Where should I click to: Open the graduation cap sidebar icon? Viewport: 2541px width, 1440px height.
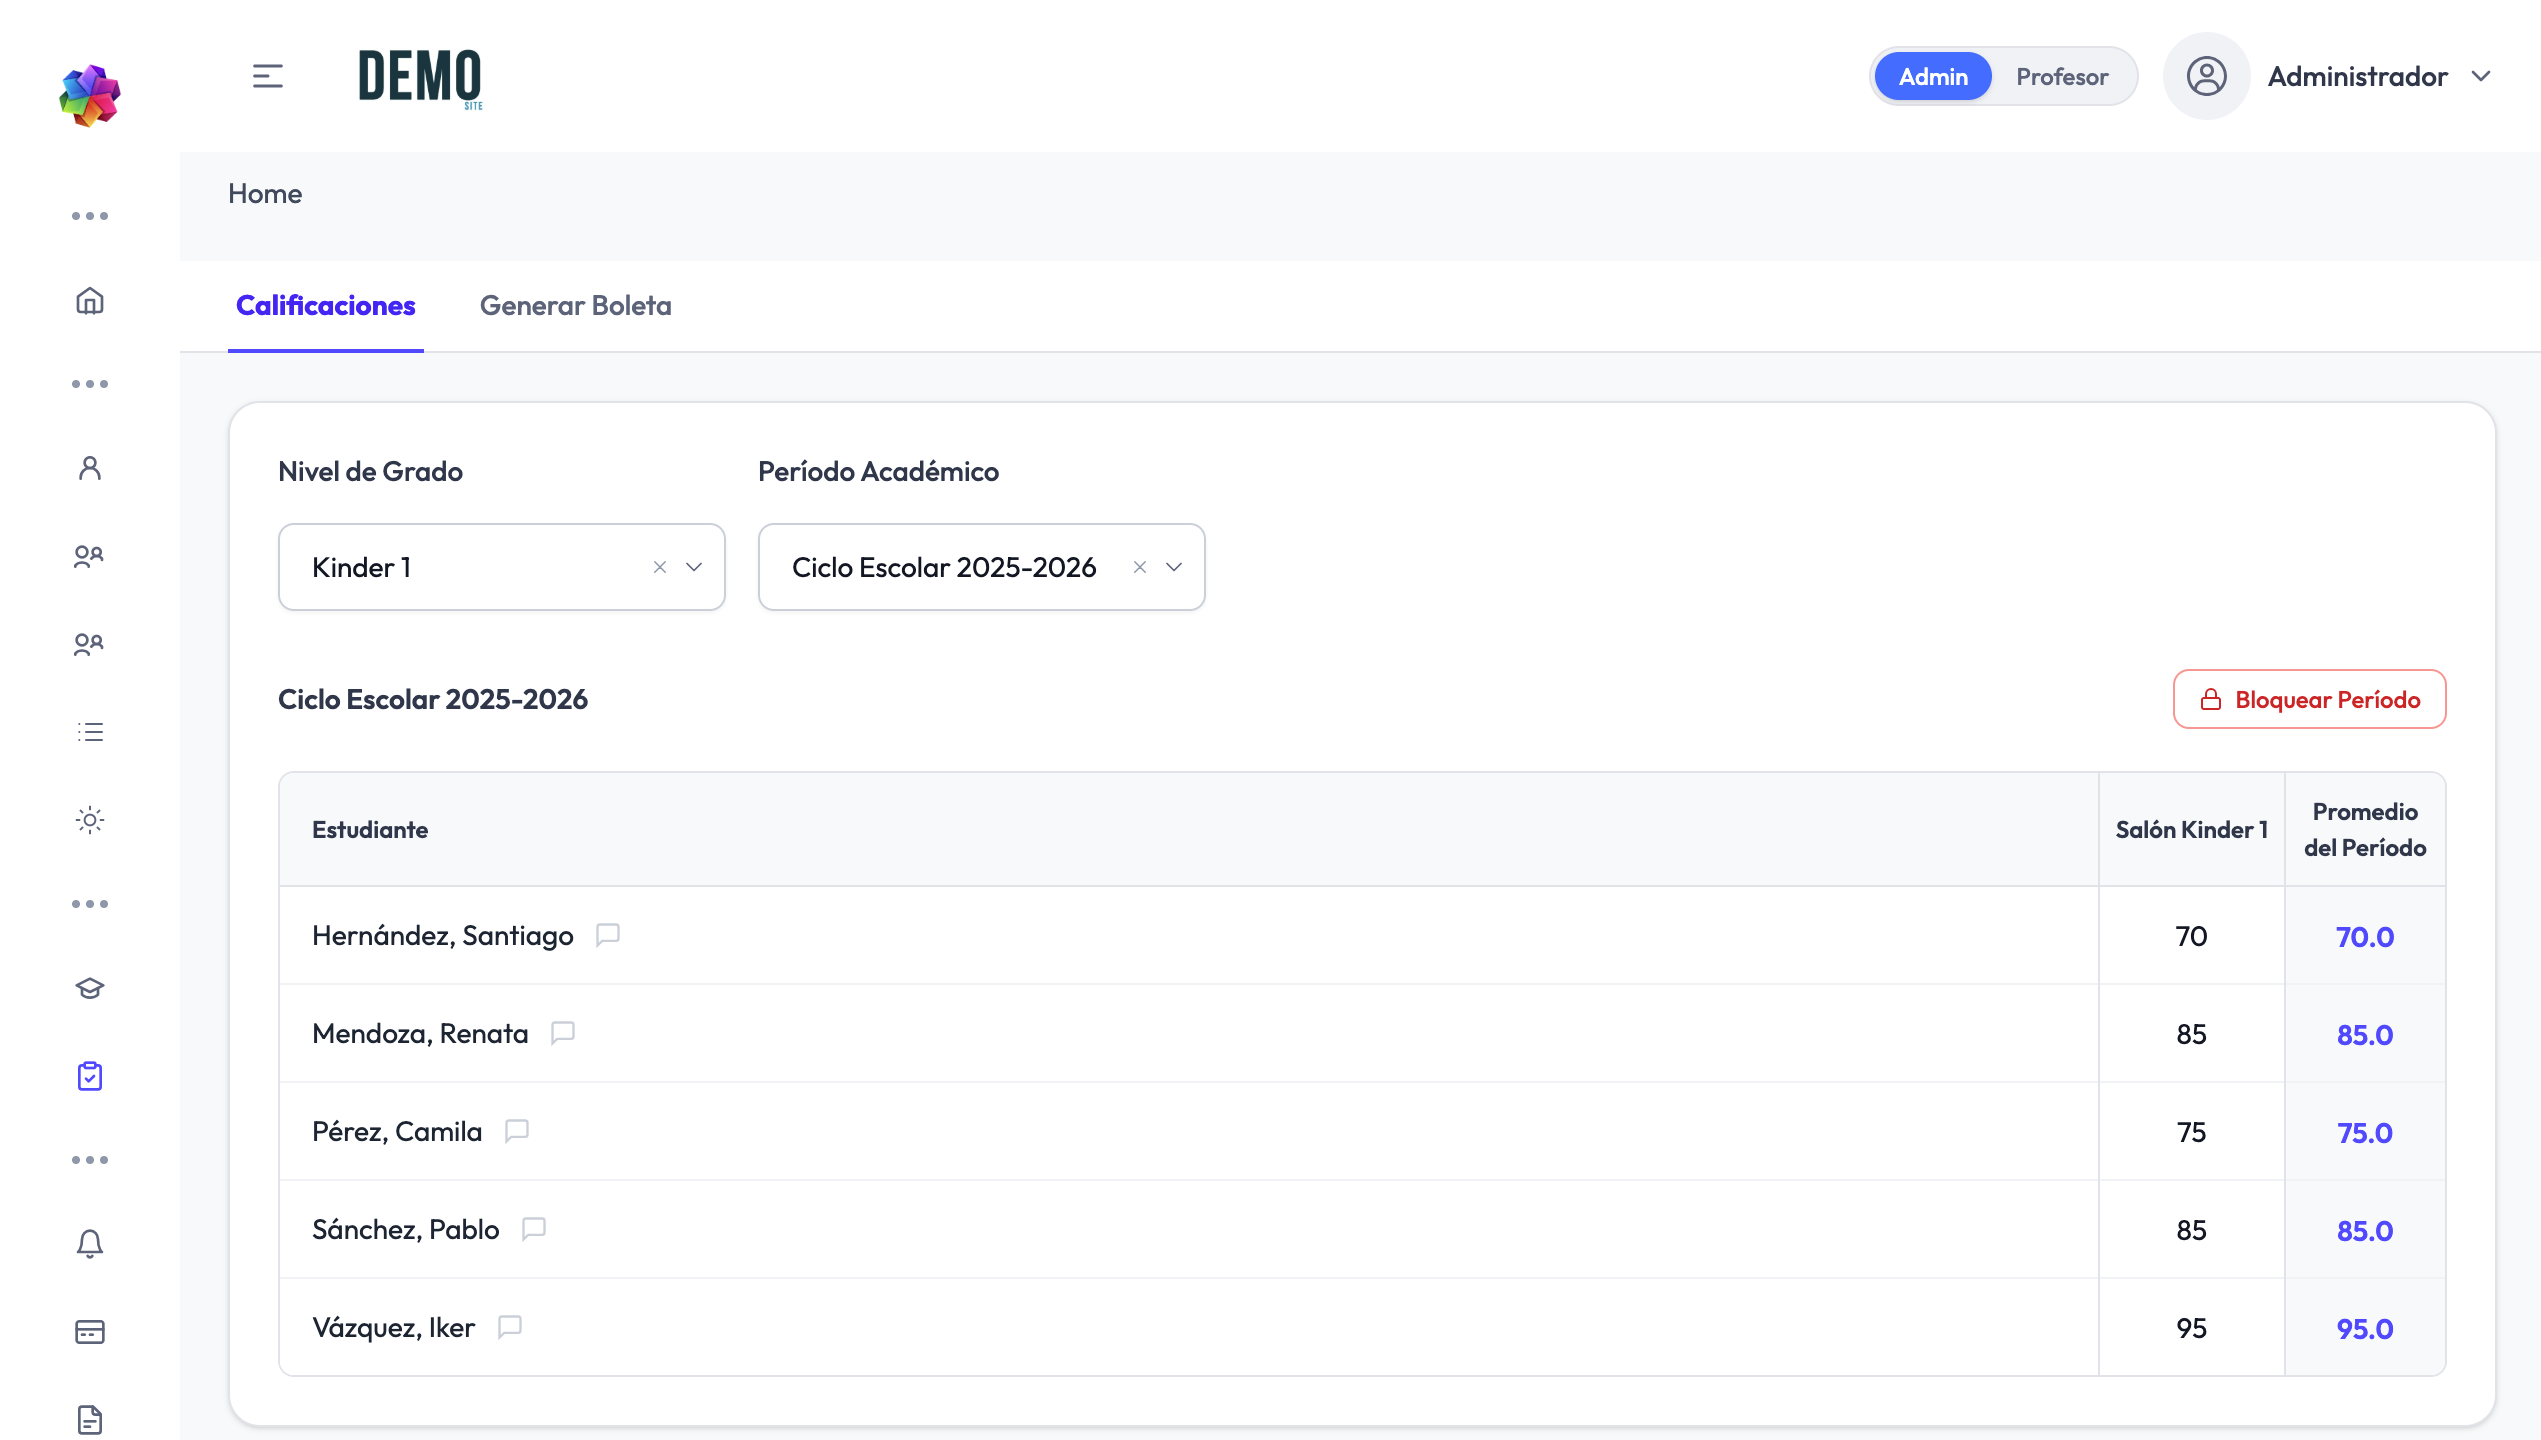(90, 988)
